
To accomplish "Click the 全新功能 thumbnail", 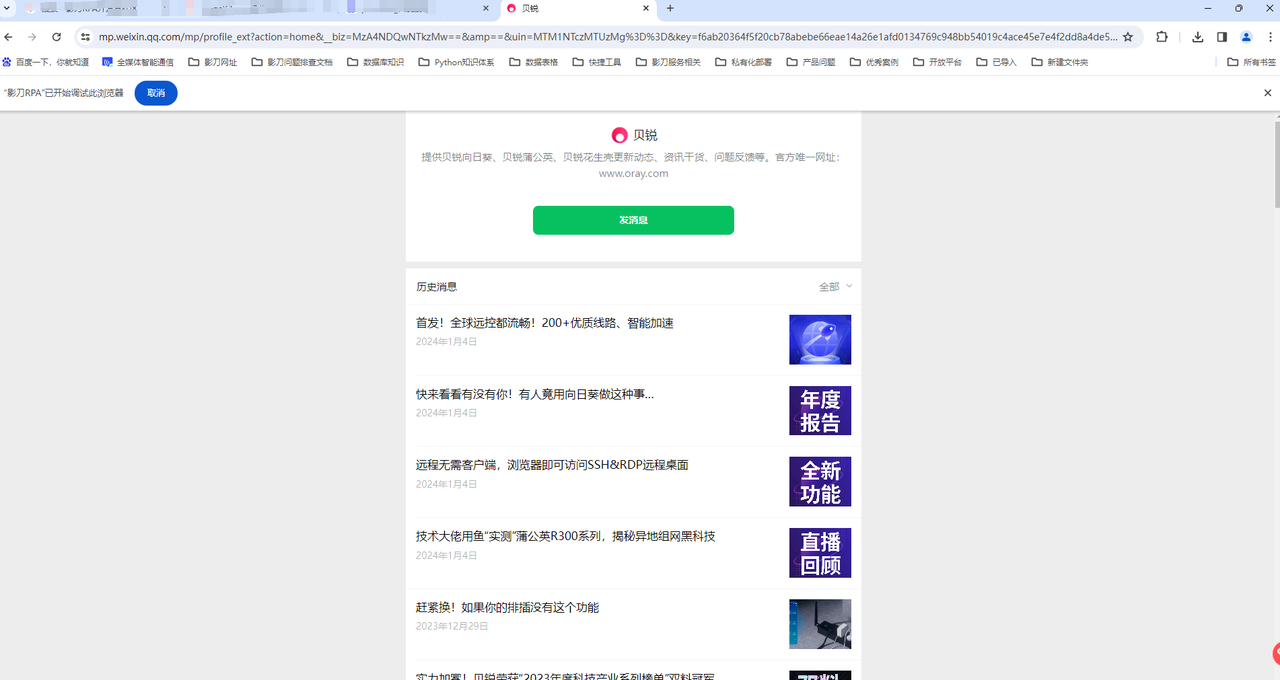I will [820, 482].
